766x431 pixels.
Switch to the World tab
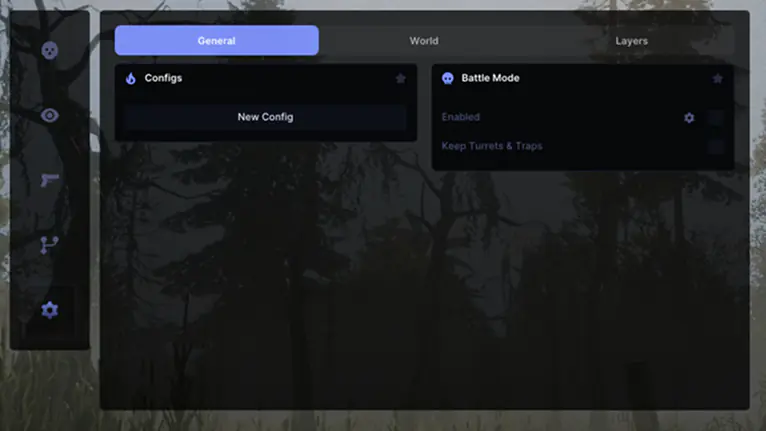pos(424,41)
